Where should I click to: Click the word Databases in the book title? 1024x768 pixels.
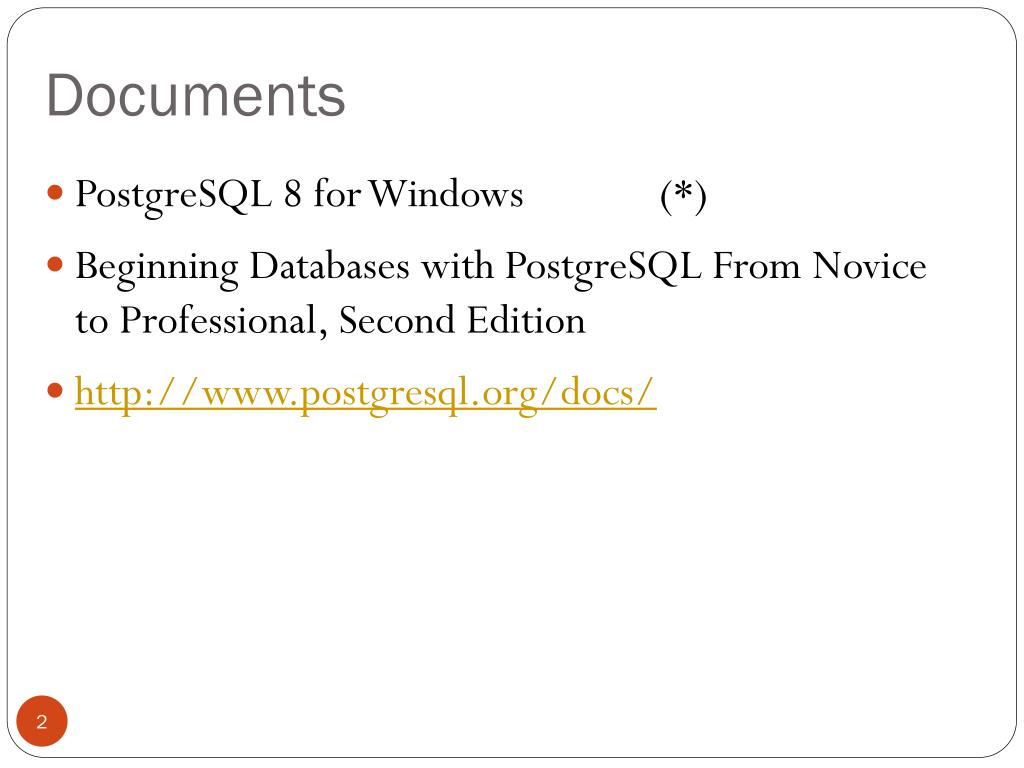click(x=329, y=266)
